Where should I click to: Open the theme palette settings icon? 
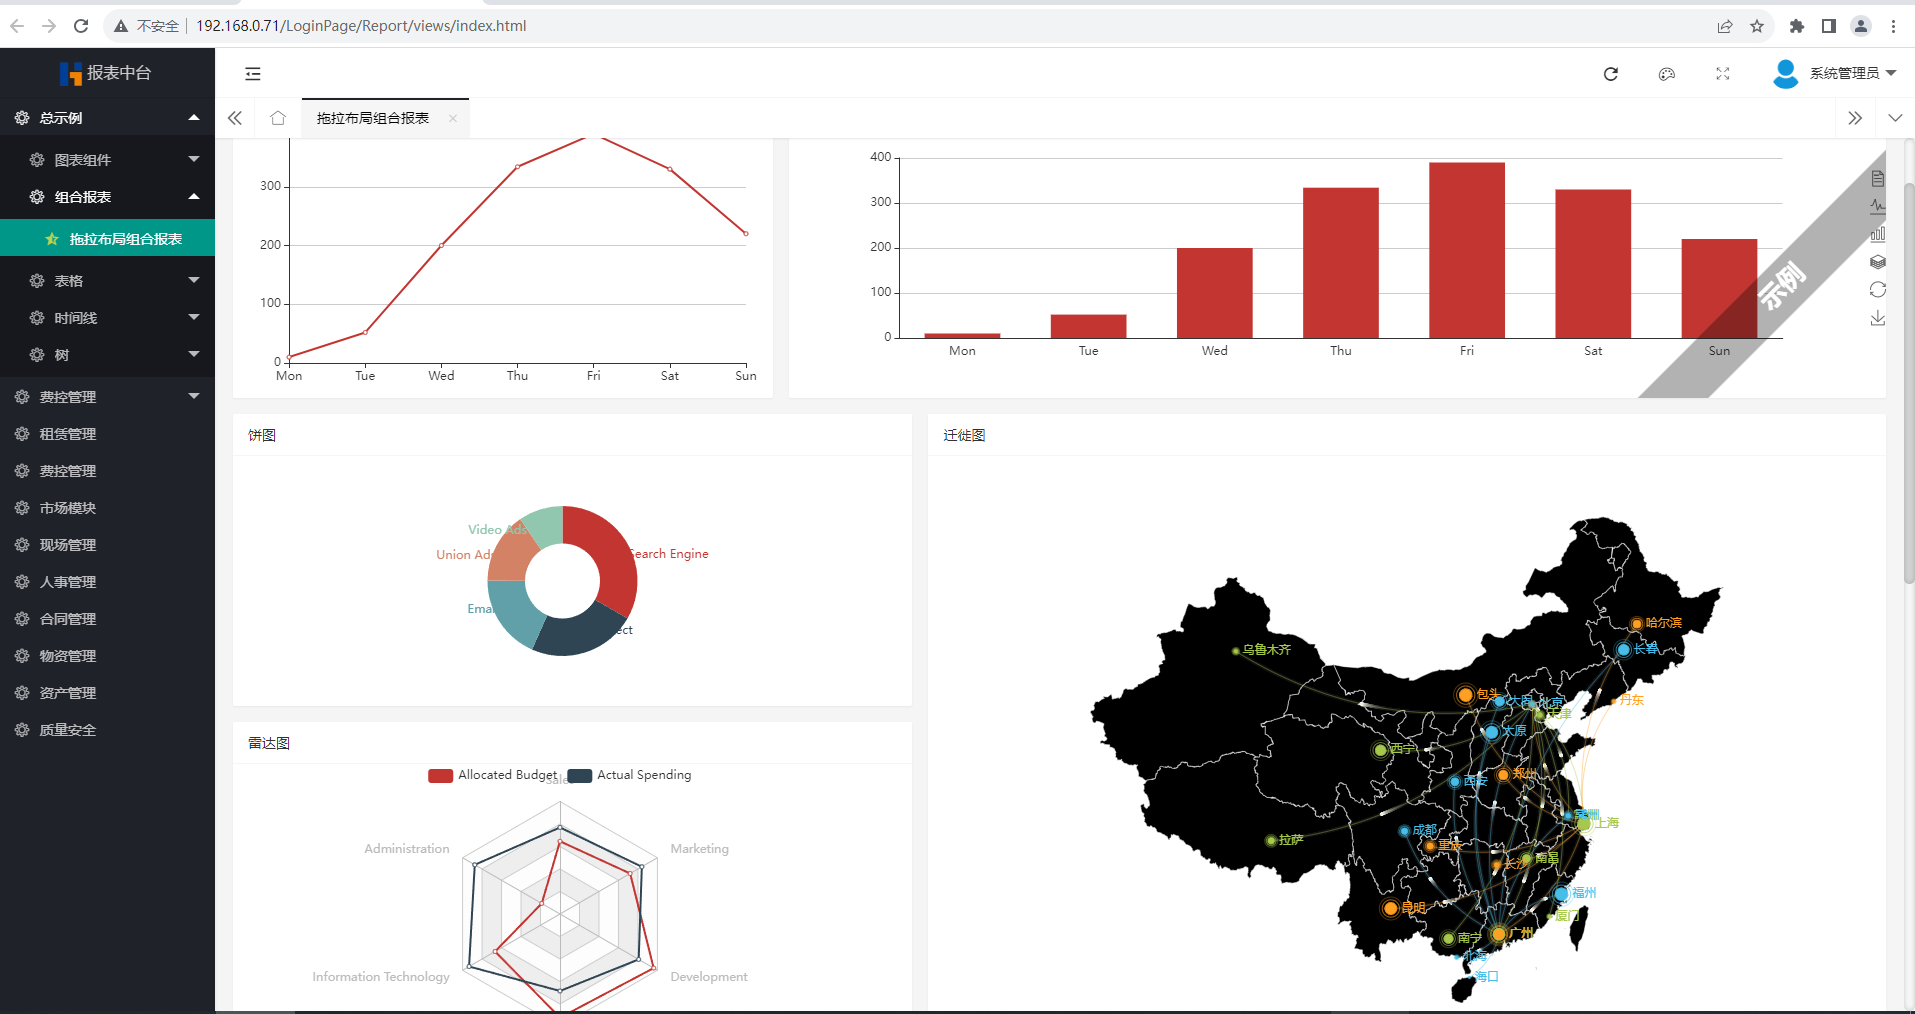pos(1667,74)
